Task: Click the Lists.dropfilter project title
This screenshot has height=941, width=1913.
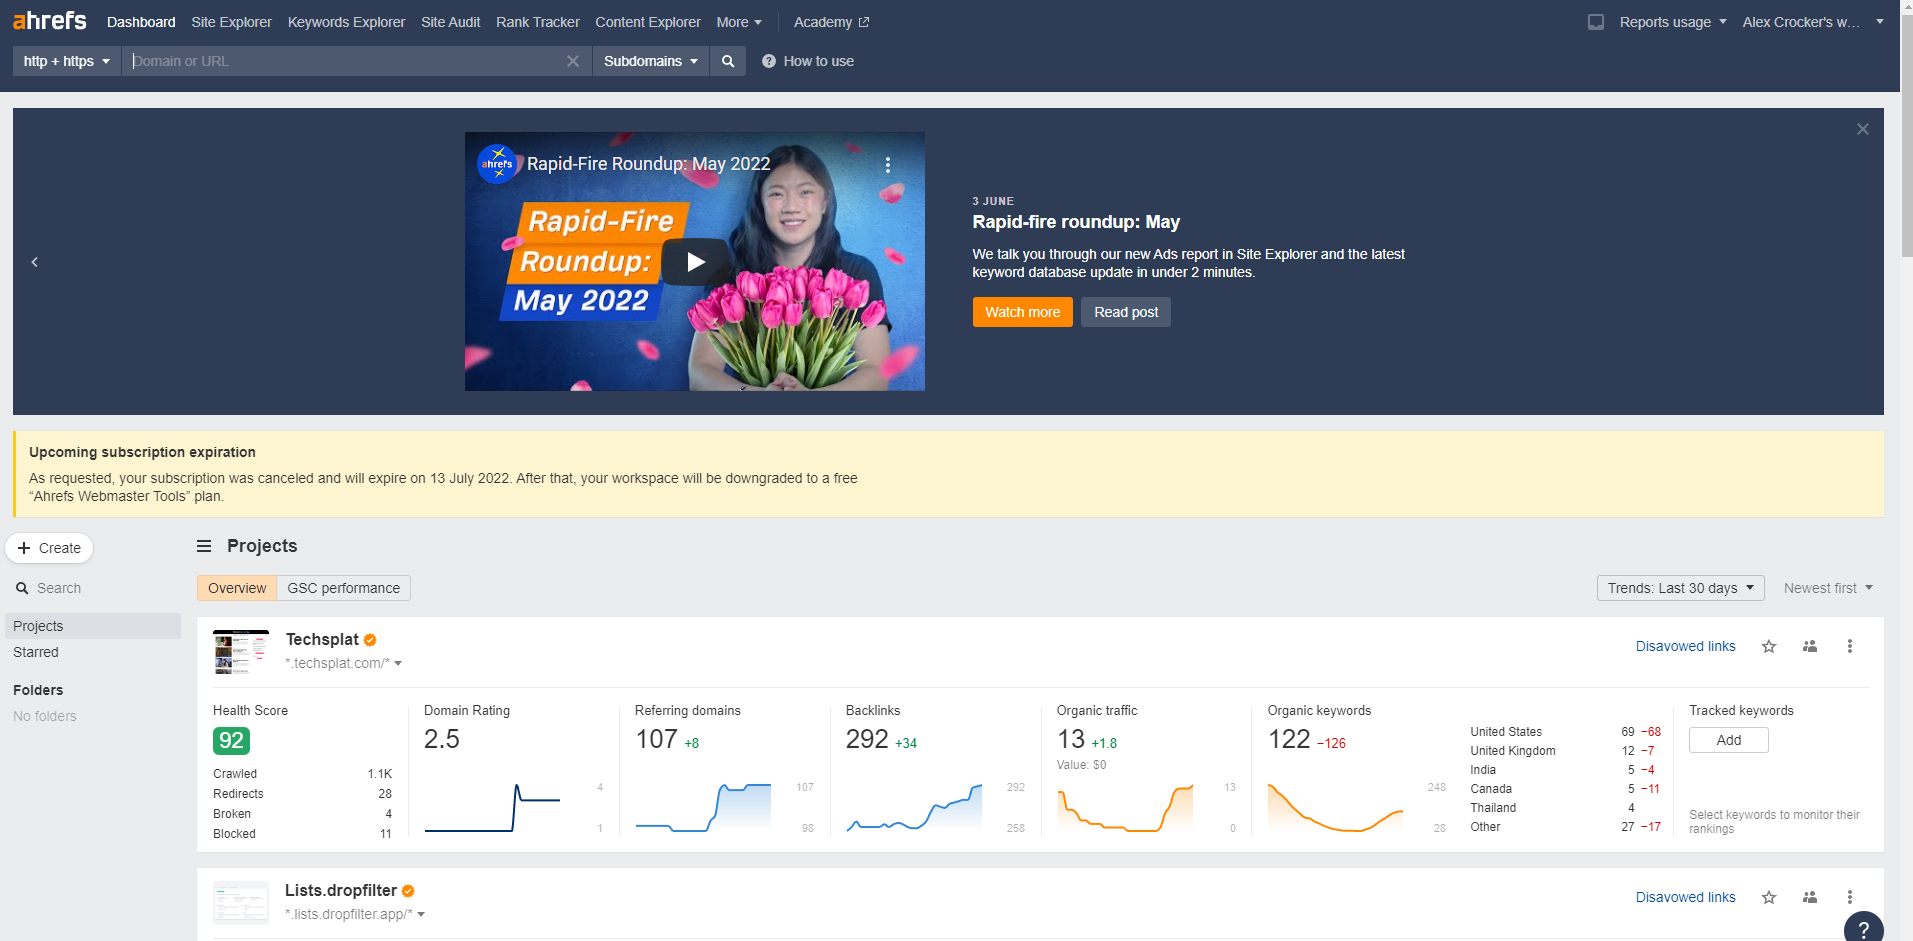Action: pos(341,891)
